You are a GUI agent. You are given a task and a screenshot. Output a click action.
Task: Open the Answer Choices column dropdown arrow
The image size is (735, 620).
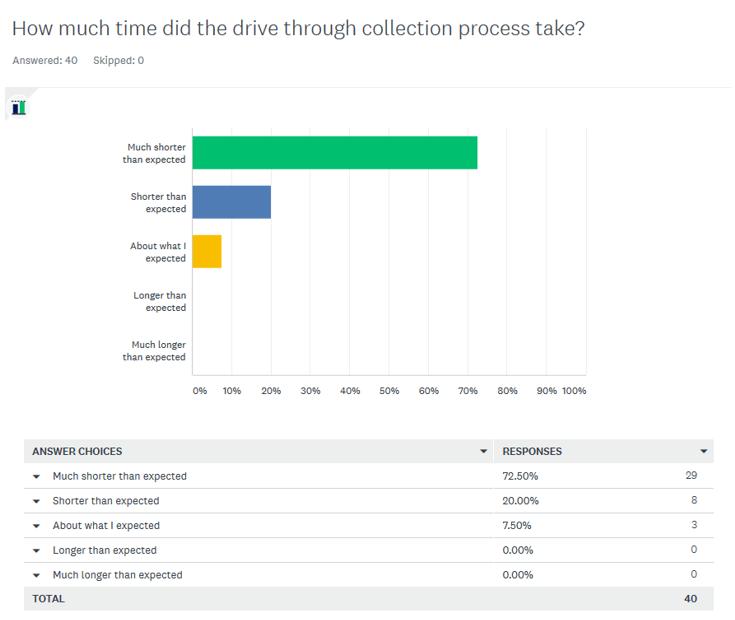point(484,452)
